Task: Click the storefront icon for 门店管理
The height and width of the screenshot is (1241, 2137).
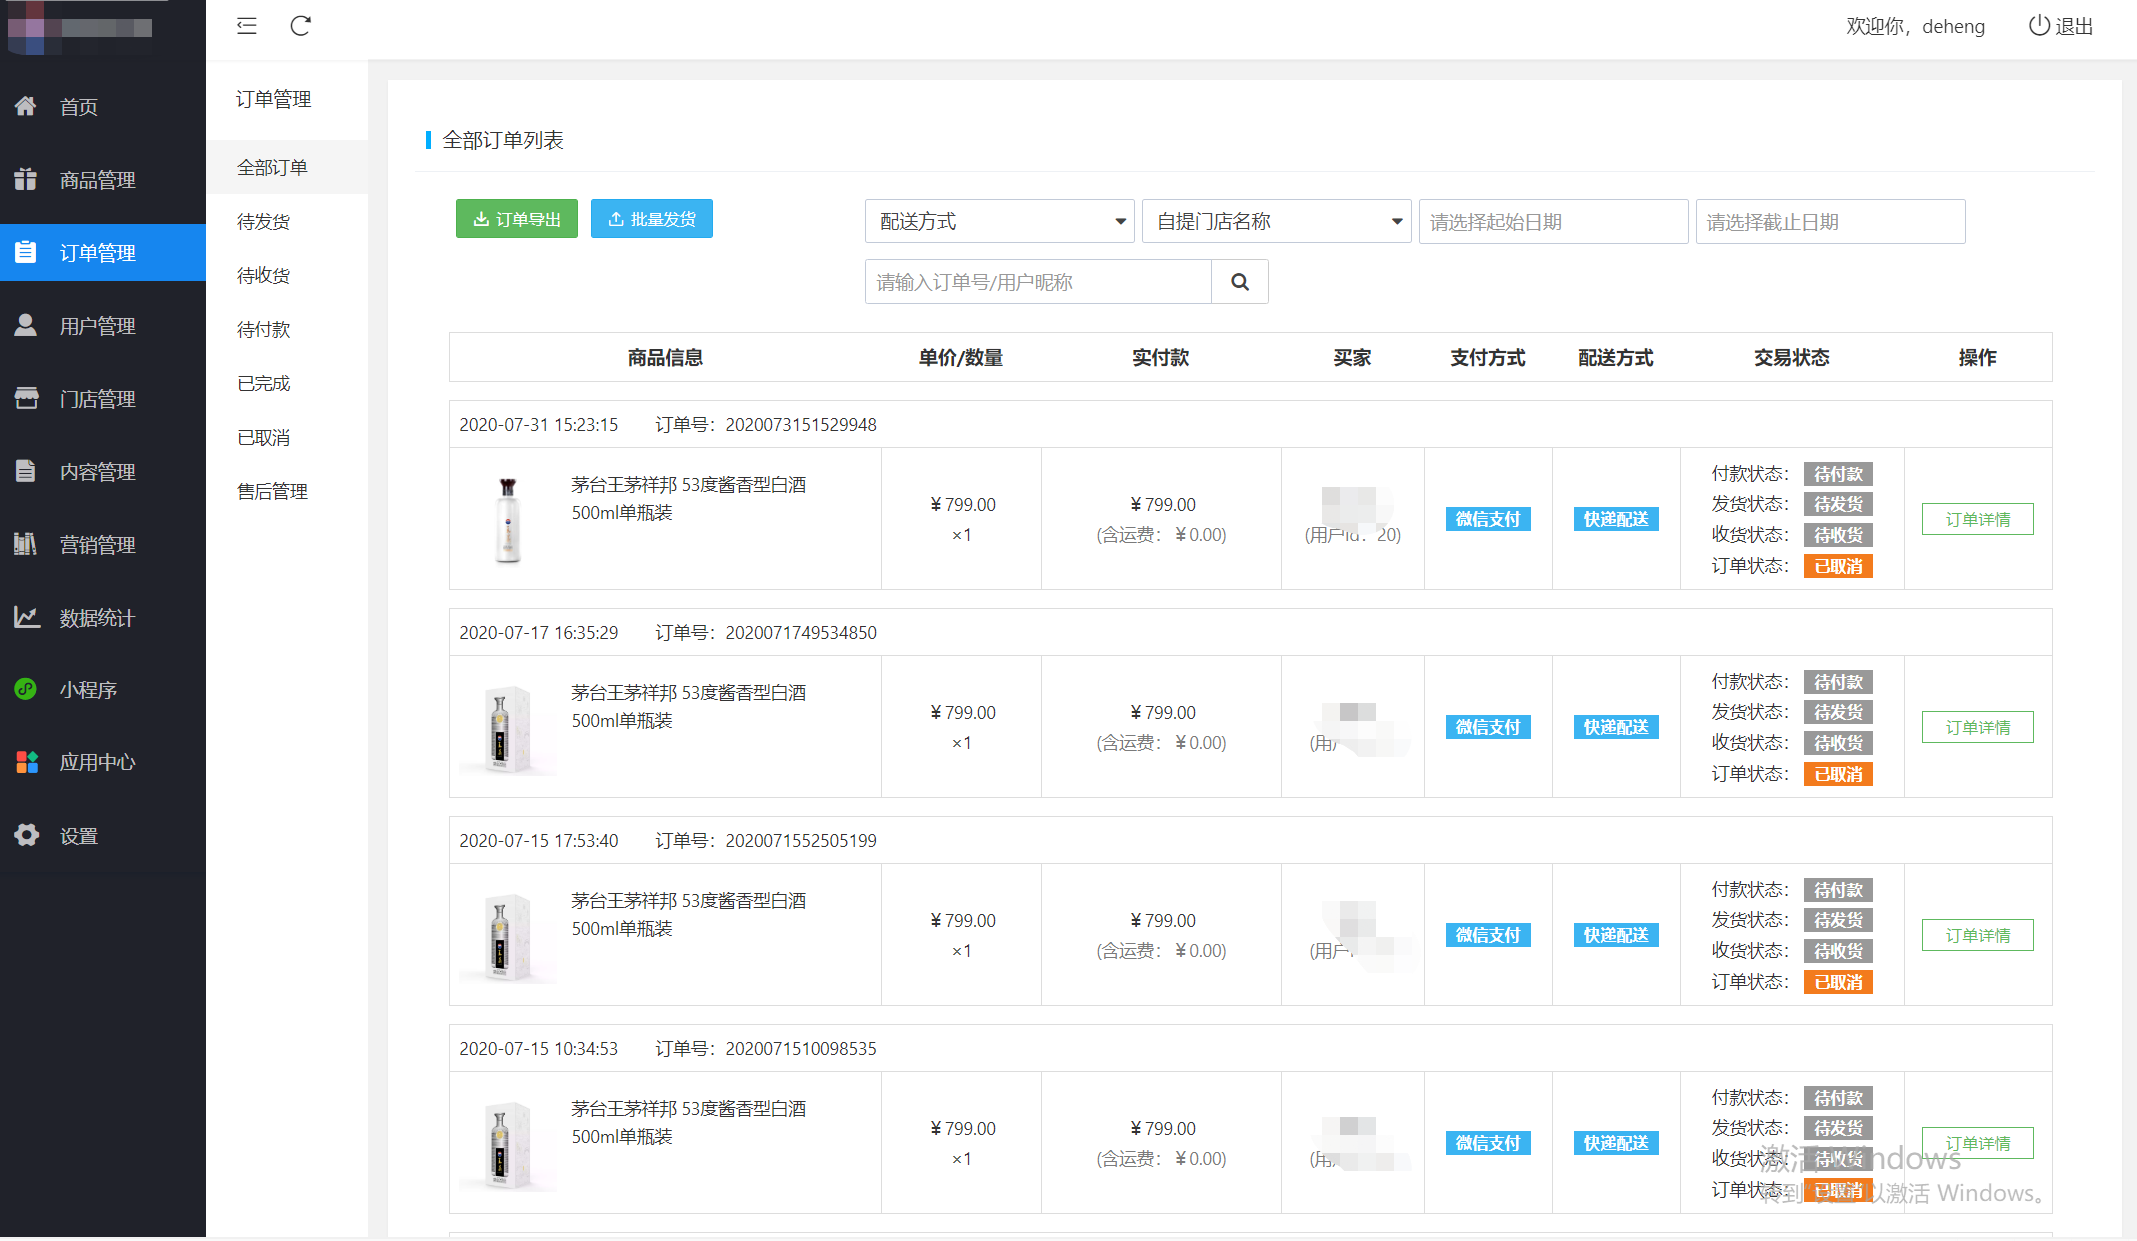Action: point(26,398)
